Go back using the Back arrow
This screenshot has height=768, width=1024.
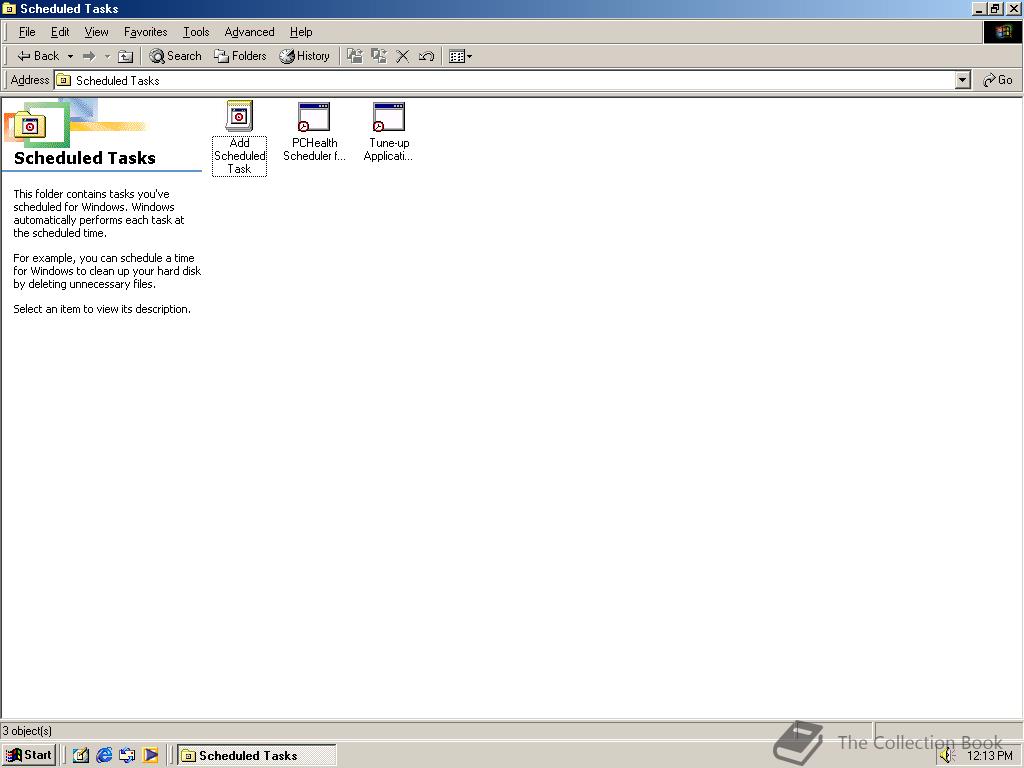click(x=38, y=56)
